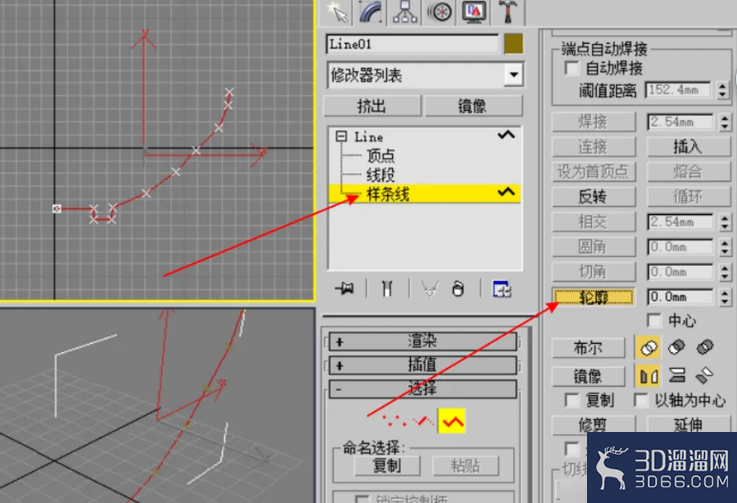737x503 pixels.
Task: Open the Create command panel tab
Action: pos(338,12)
